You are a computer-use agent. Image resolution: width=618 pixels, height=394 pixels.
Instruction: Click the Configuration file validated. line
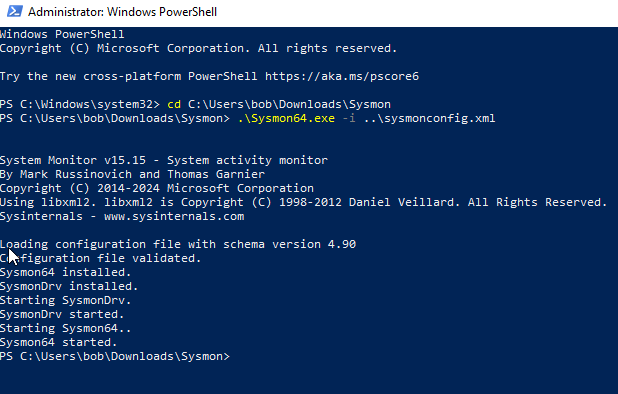101,258
